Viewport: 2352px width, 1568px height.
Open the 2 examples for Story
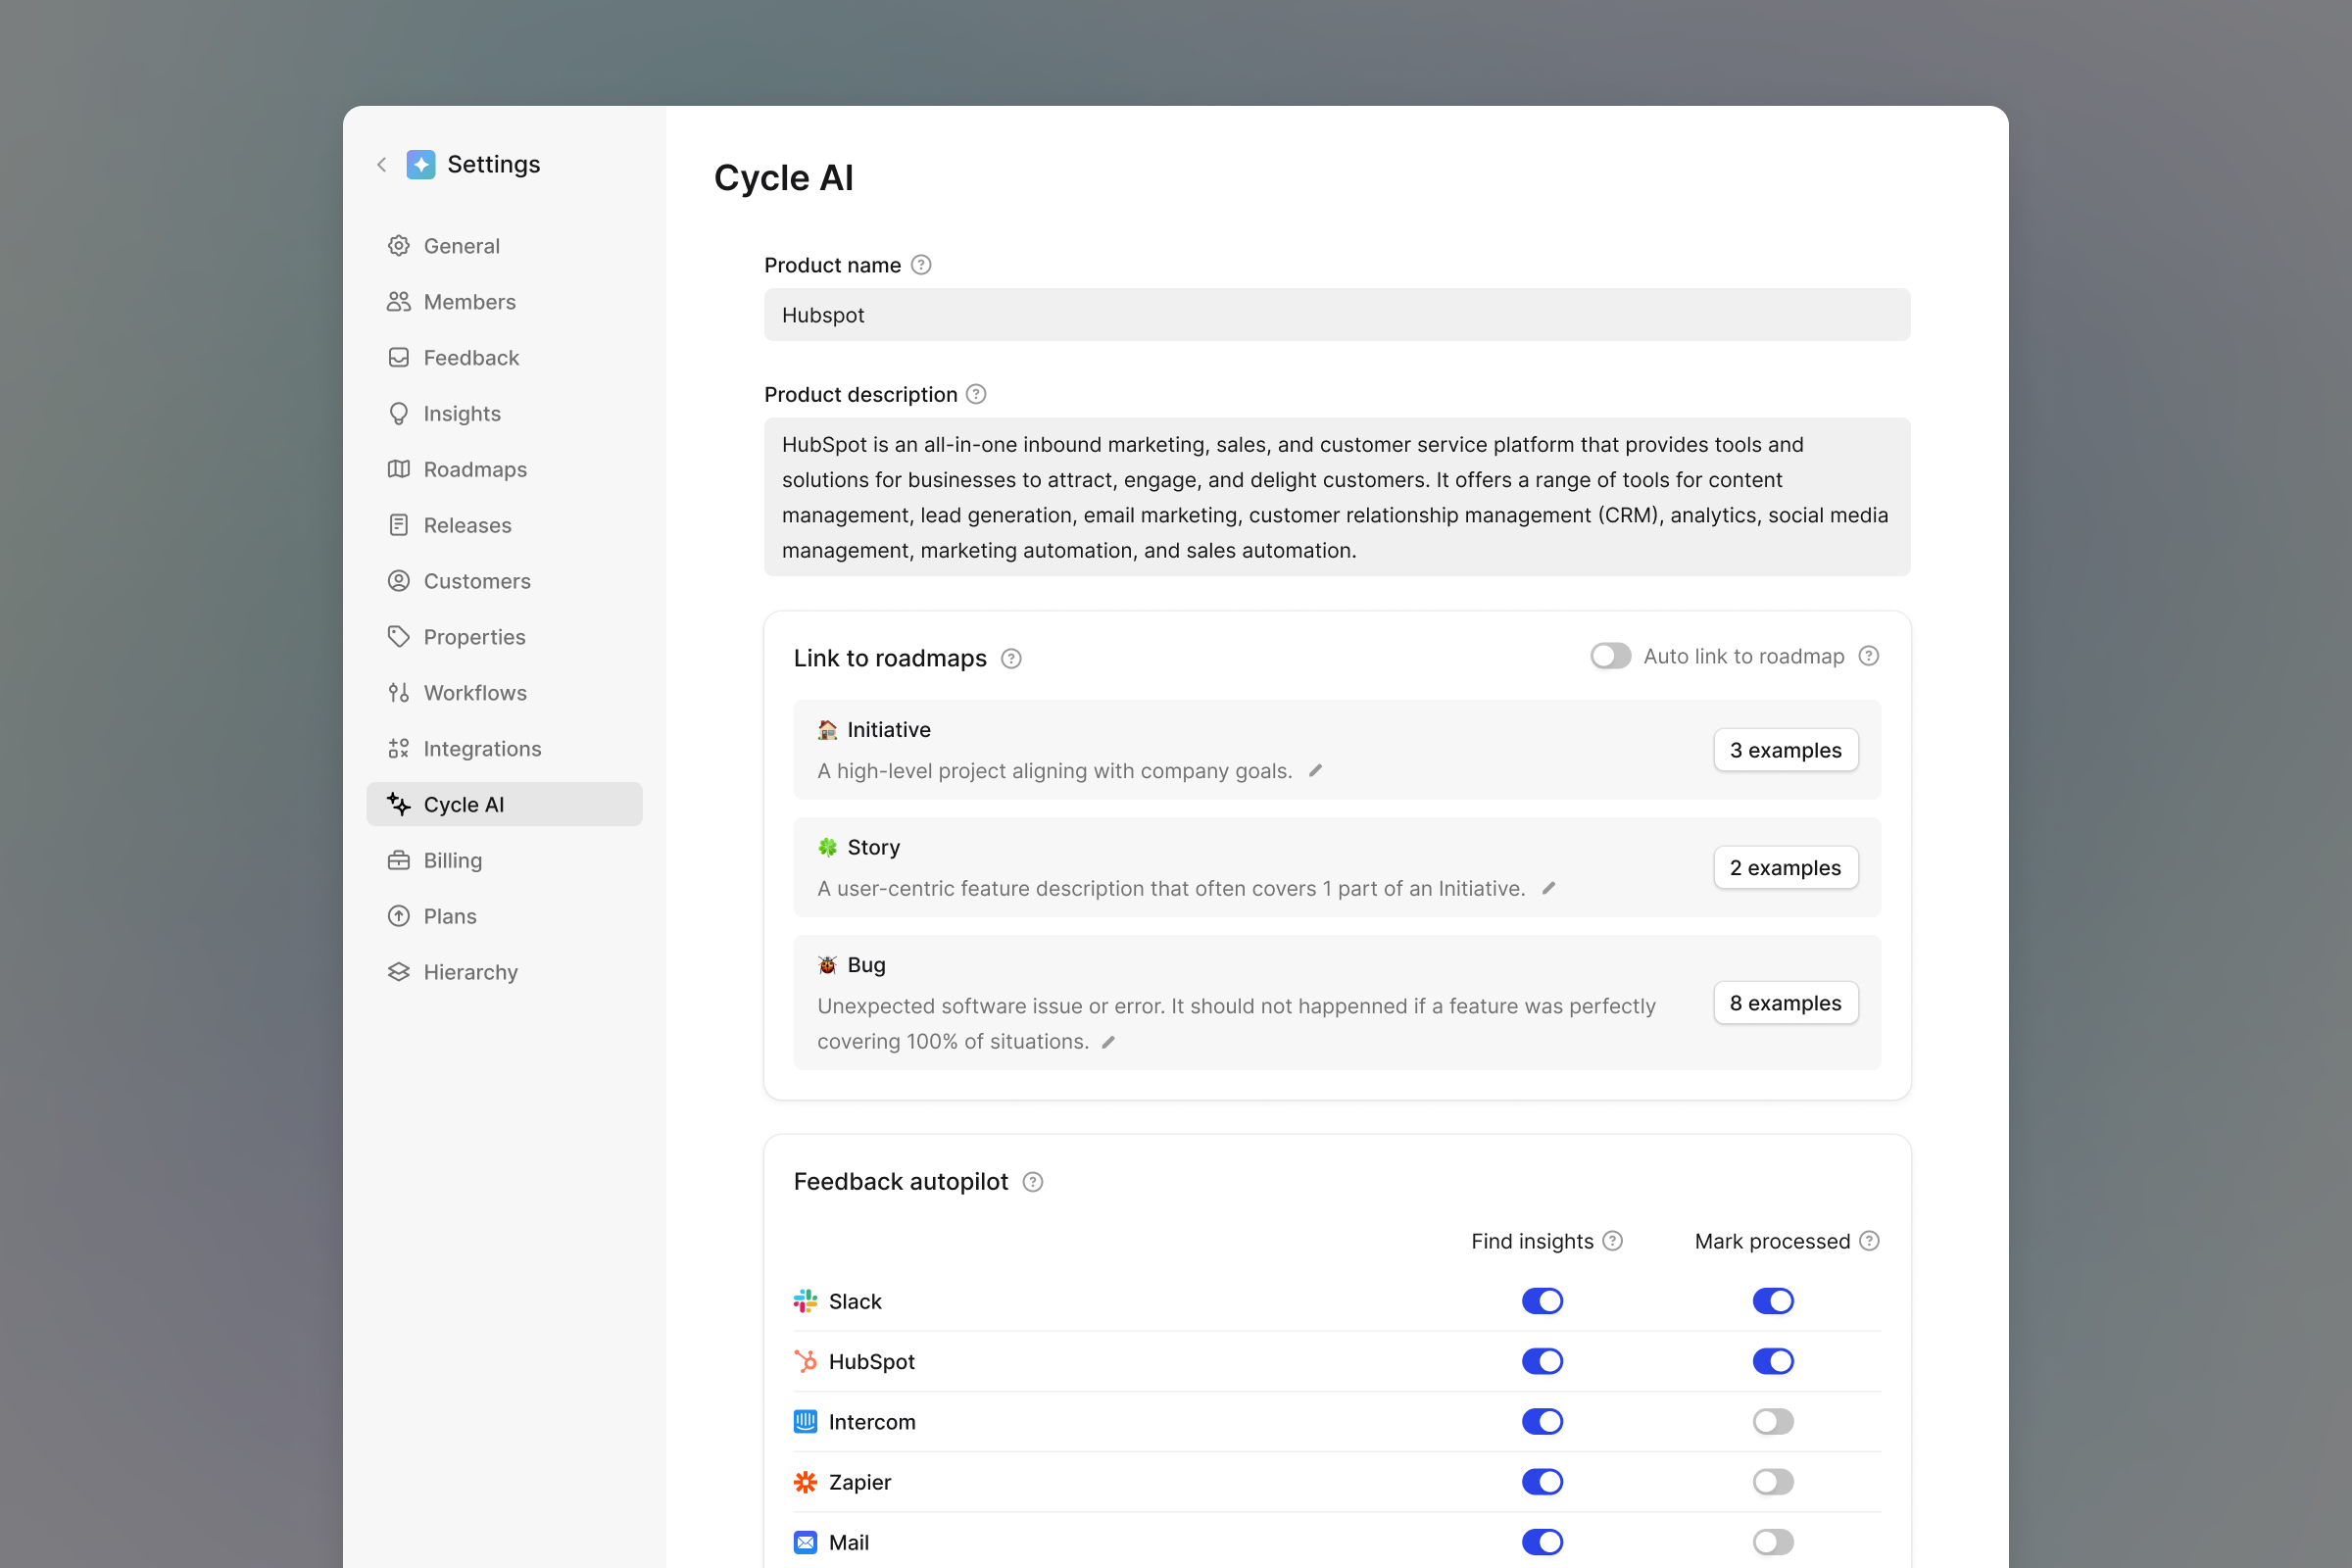tap(1785, 868)
